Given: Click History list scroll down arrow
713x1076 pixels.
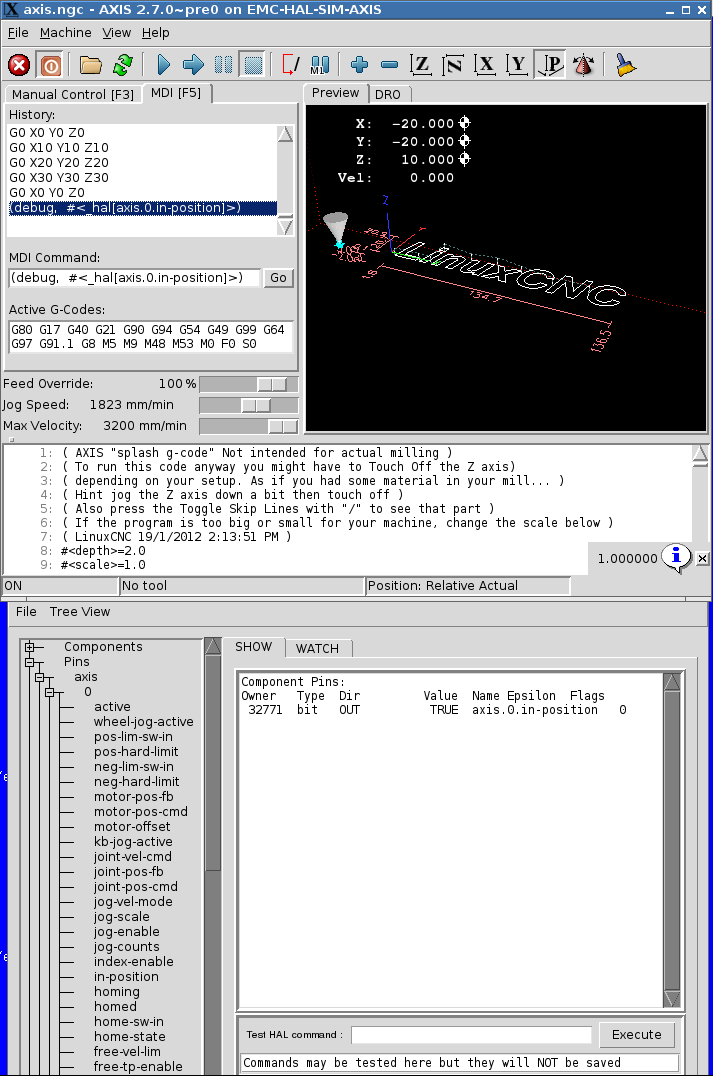Looking at the screenshot, I should click(285, 226).
